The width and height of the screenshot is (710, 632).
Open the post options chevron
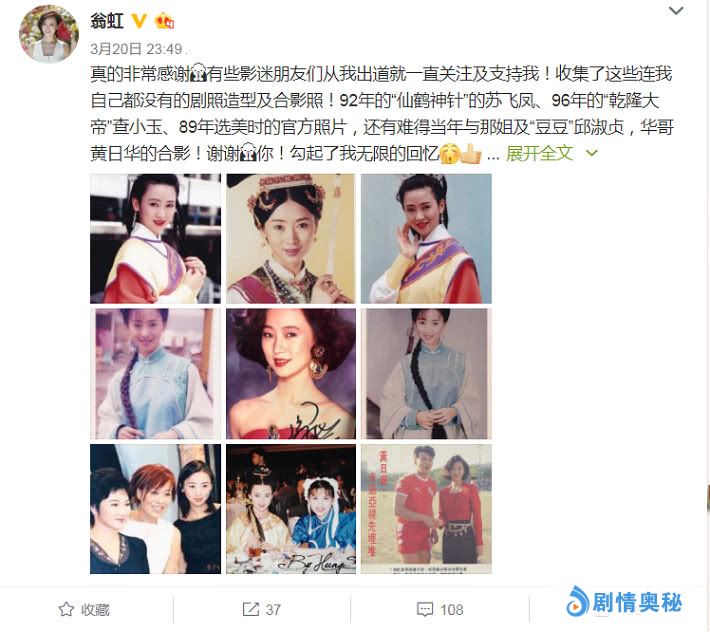(676, 10)
